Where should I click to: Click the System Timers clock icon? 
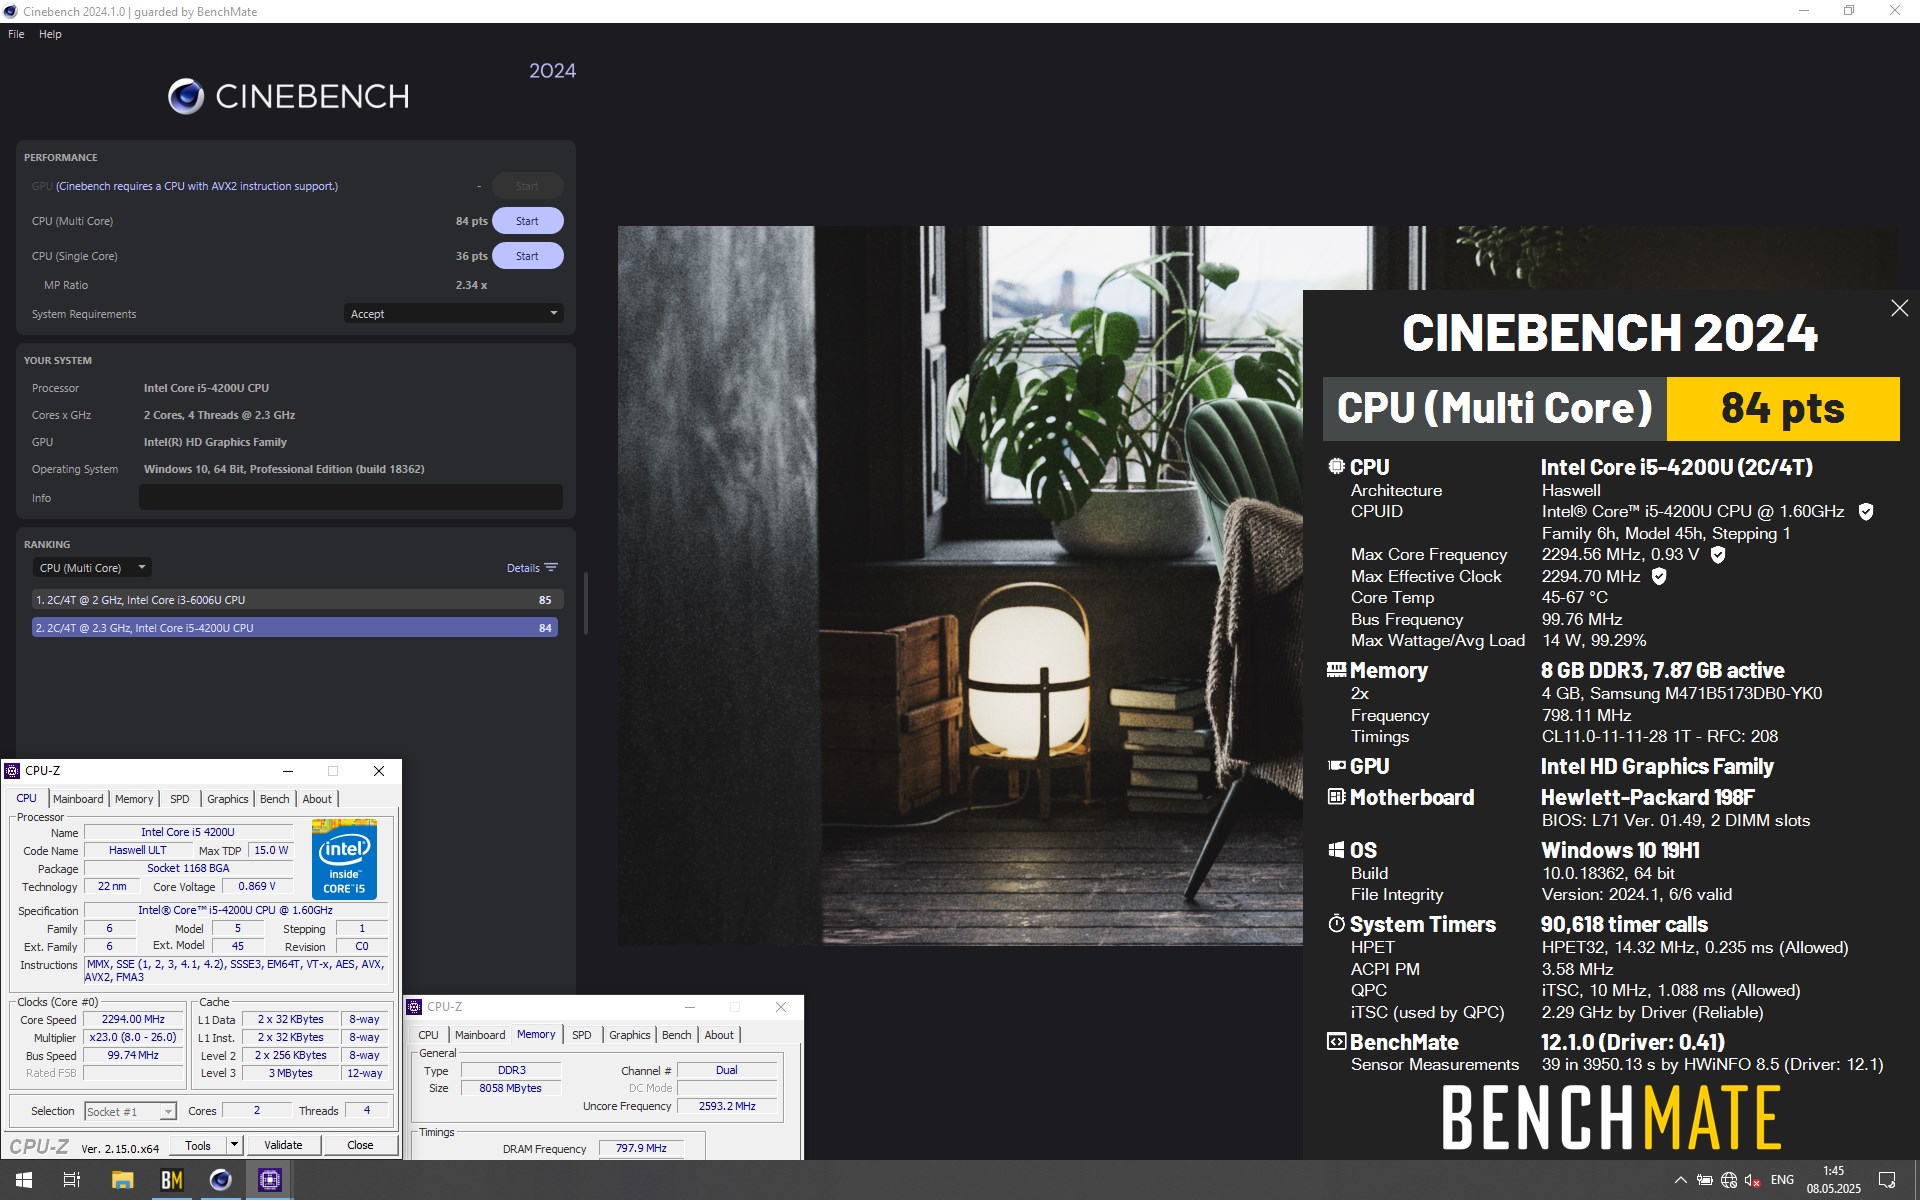point(1336,924)
